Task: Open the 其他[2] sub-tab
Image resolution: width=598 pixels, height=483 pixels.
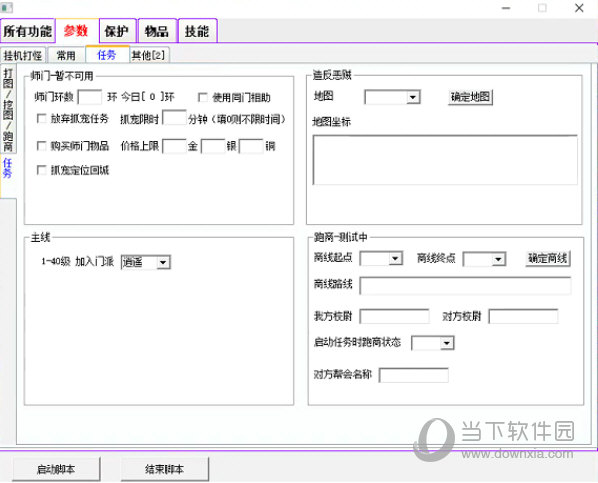Action: [x=149, y=56]
